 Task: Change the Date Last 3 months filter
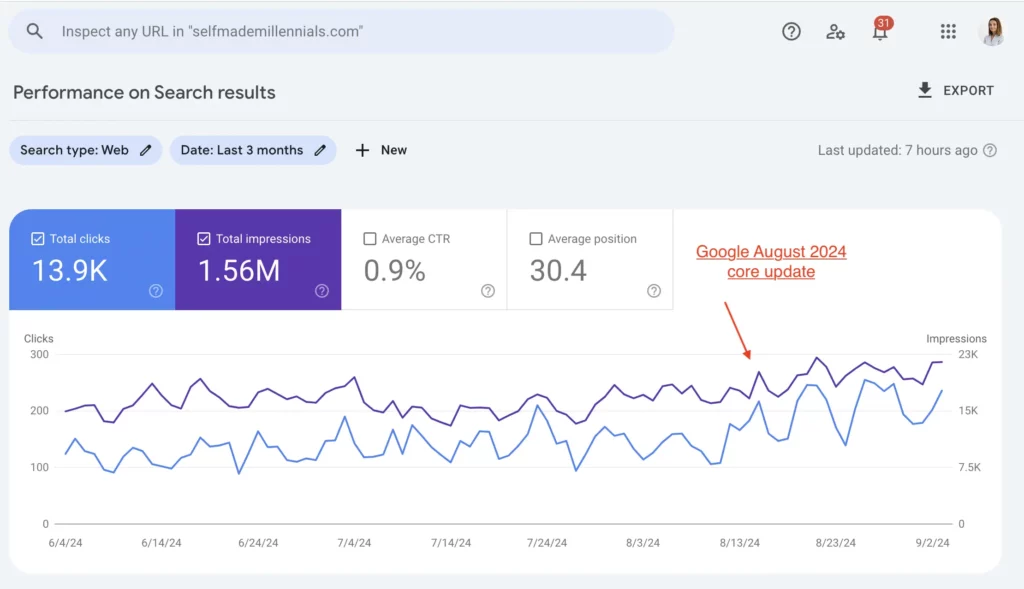pyautogui.click(x=321, y=150)
